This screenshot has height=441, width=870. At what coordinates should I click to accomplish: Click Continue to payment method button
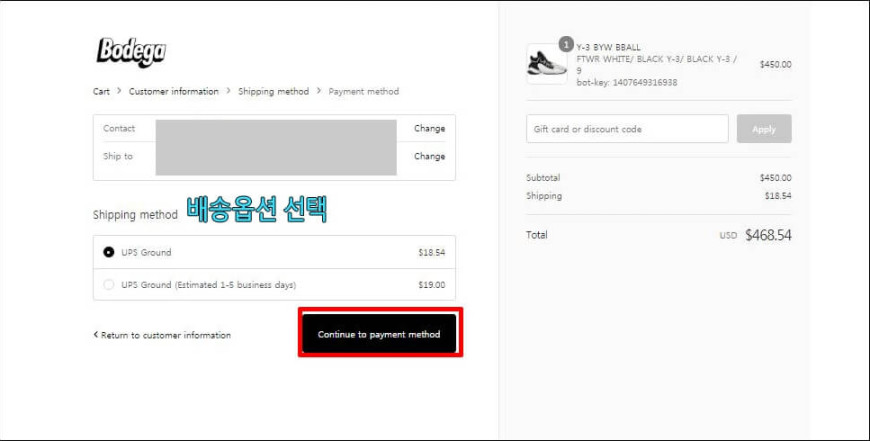pos(379,334)
